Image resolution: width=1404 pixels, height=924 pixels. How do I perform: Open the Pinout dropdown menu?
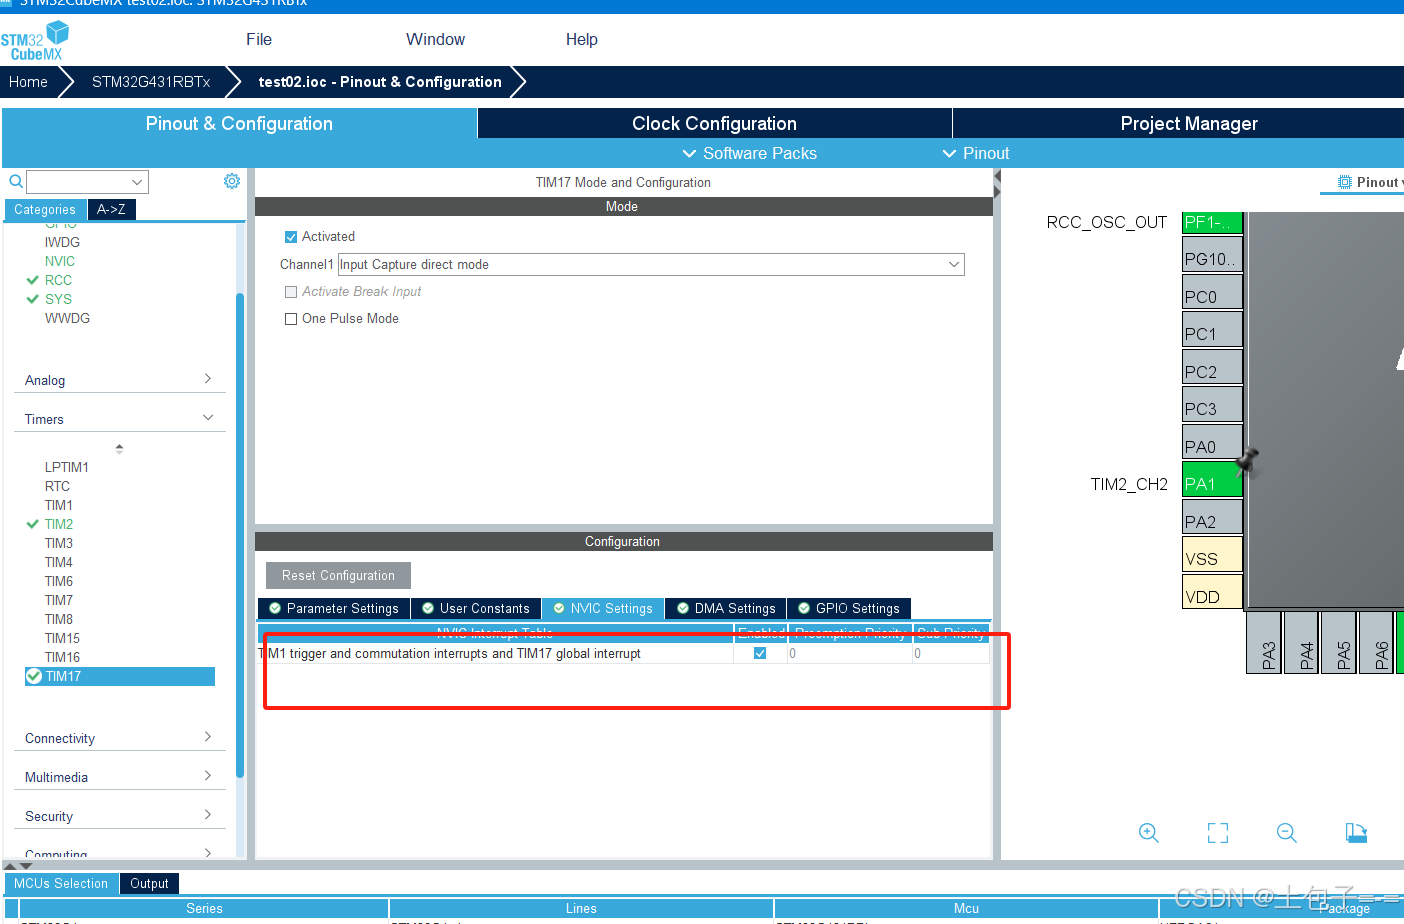point(976,153)
